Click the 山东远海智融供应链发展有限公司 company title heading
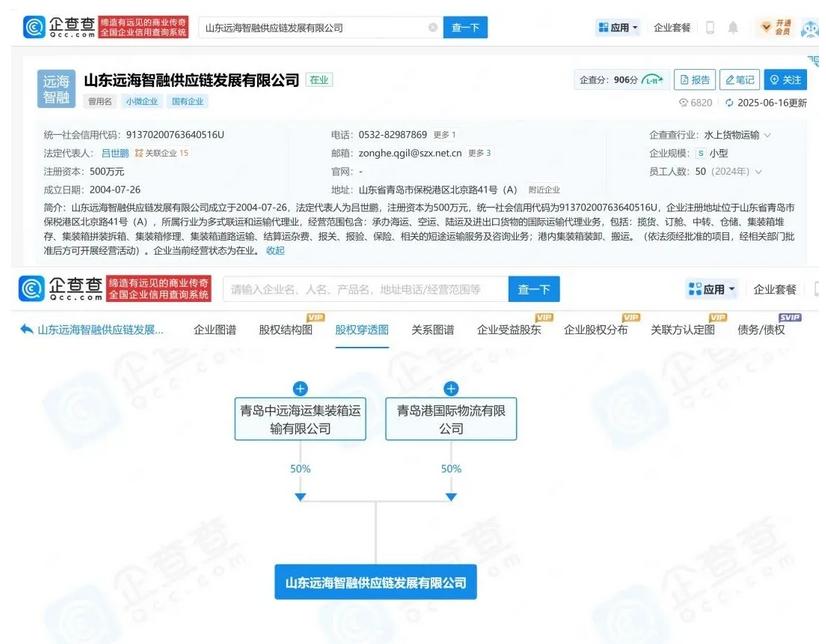 click(192, 80)
